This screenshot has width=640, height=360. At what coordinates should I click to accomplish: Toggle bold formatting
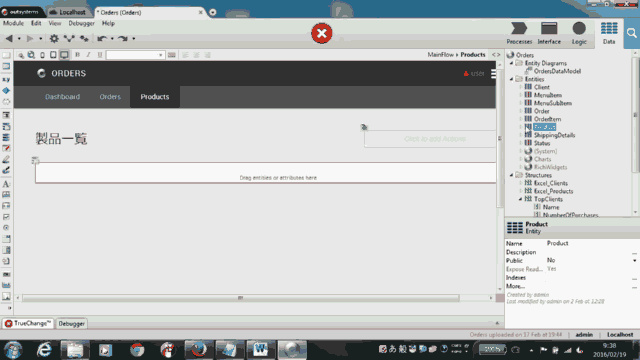coord(77,55)
